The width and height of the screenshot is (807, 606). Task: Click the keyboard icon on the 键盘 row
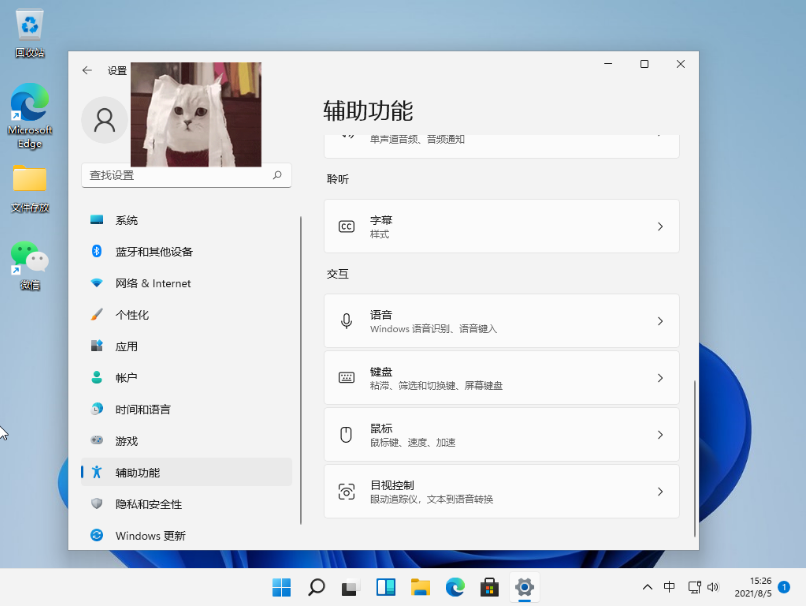pos(345,377)
